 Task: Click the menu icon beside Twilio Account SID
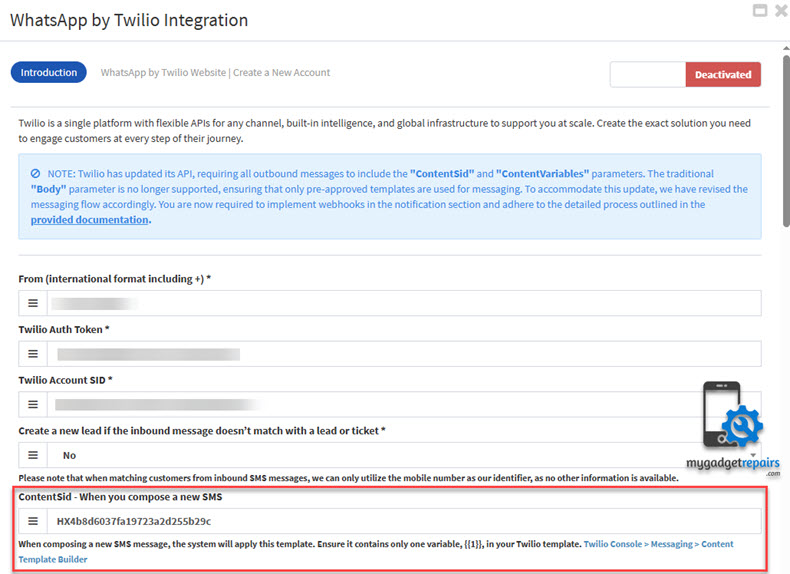[x=32, y=404]
